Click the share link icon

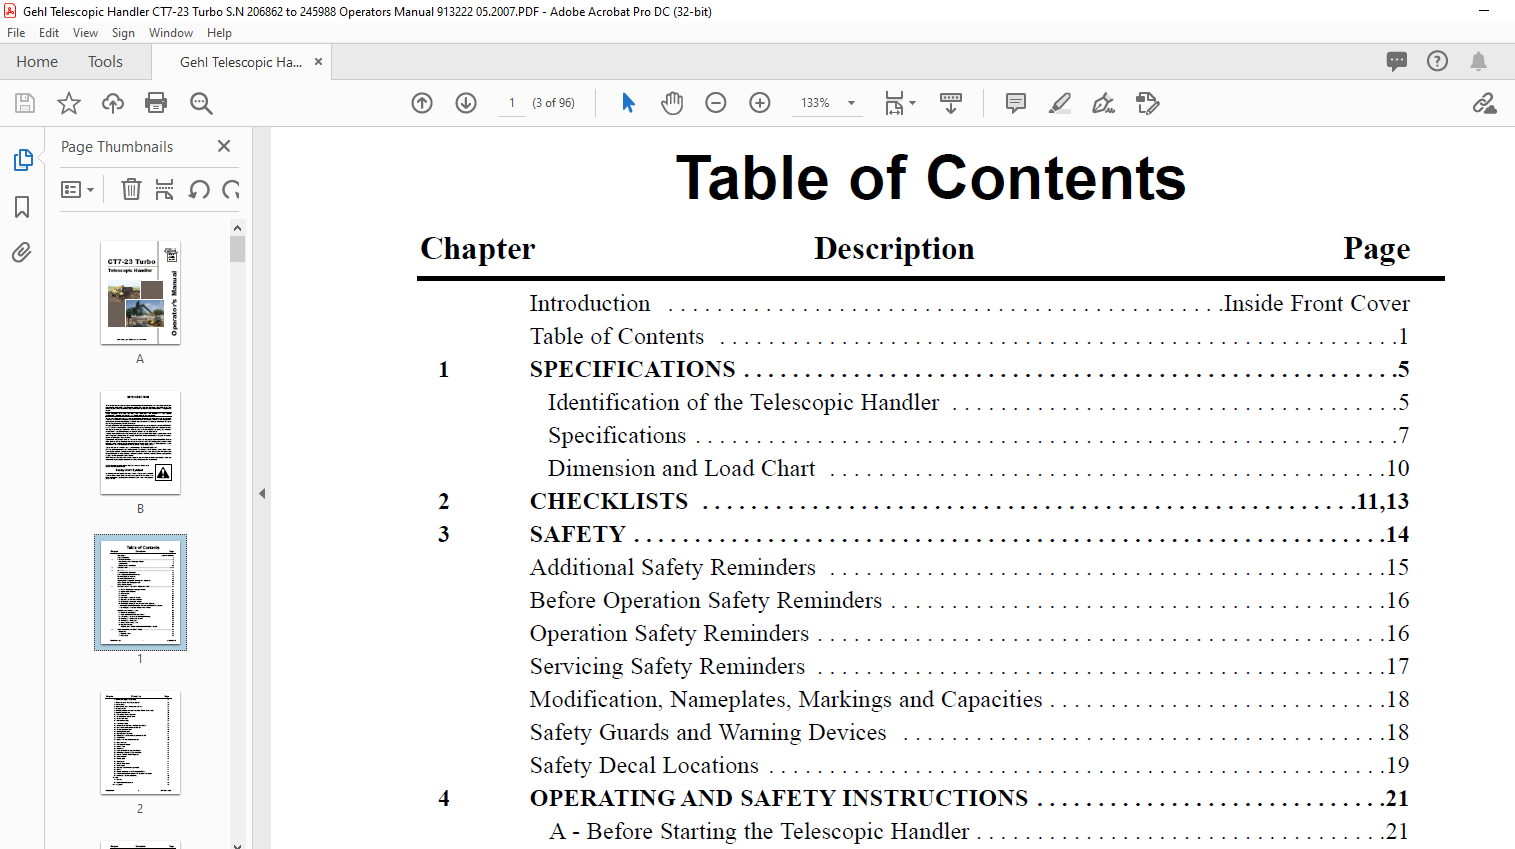1484,103
